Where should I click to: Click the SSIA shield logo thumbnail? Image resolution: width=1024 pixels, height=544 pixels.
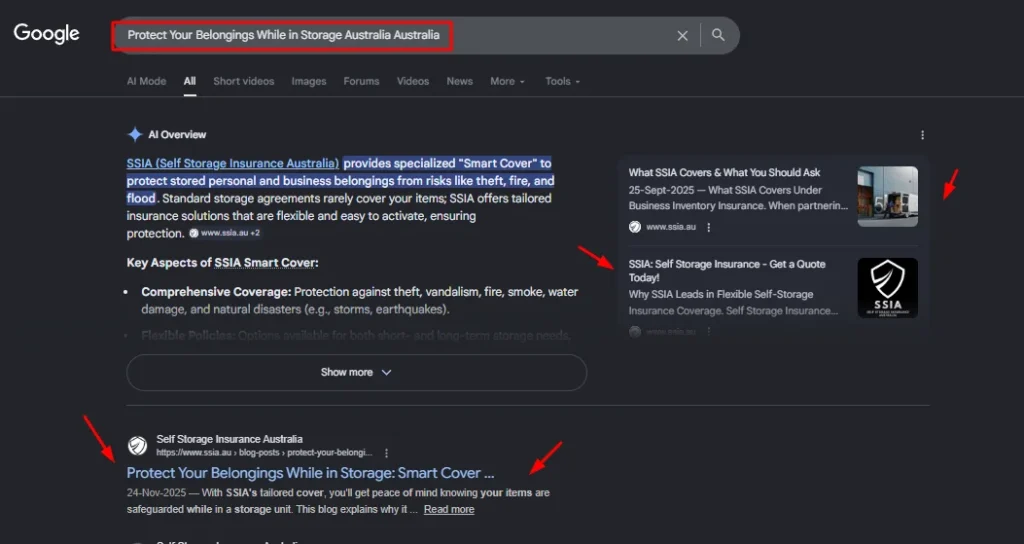point(888,288)
